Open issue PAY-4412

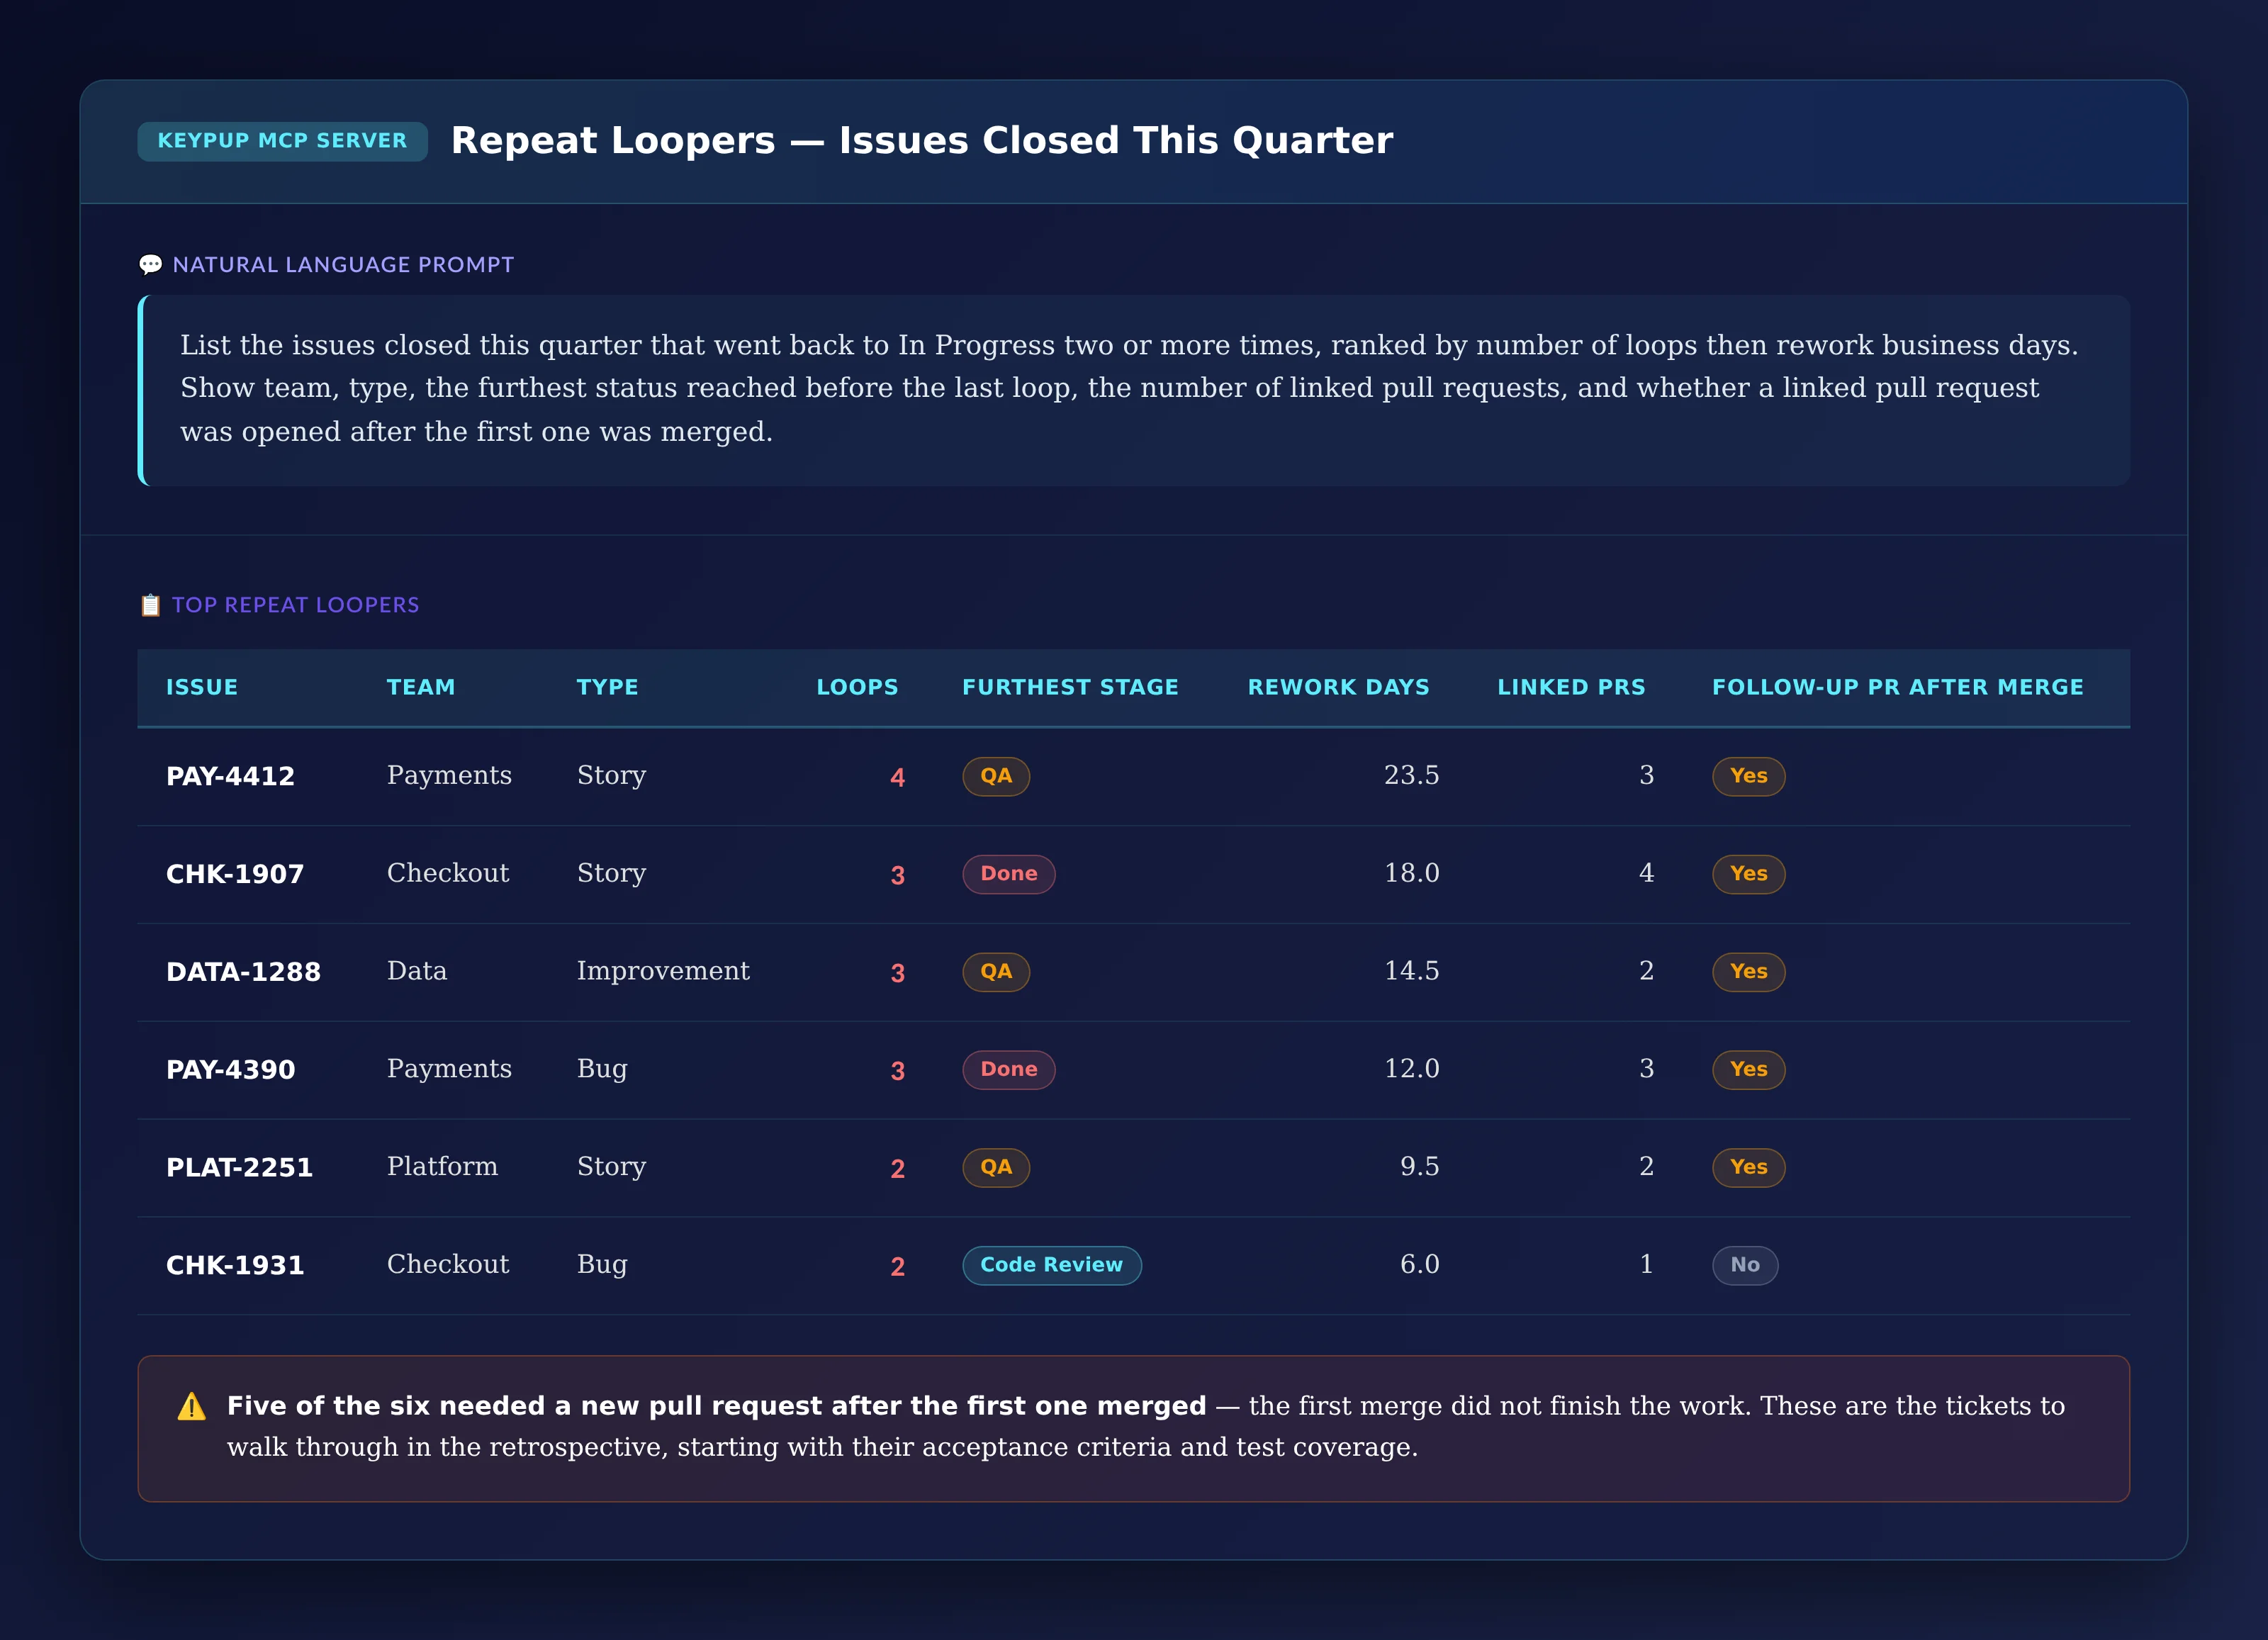(x=230, y=776)
